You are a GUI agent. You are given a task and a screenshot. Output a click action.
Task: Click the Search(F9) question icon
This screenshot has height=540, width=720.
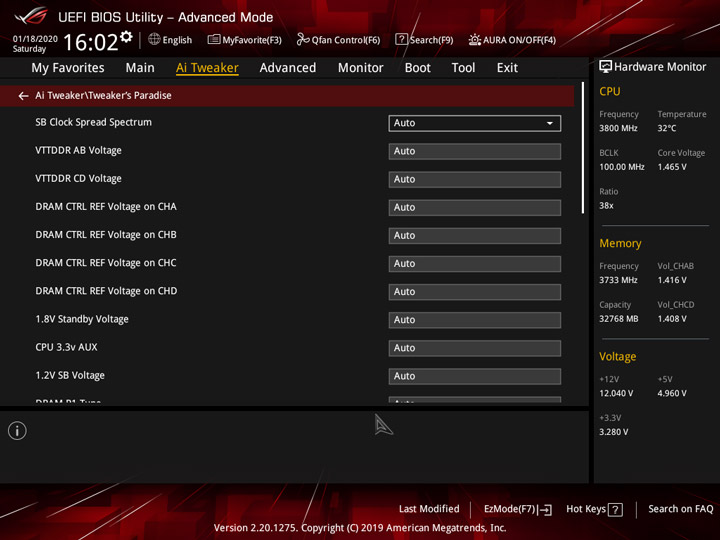(401, 39)
